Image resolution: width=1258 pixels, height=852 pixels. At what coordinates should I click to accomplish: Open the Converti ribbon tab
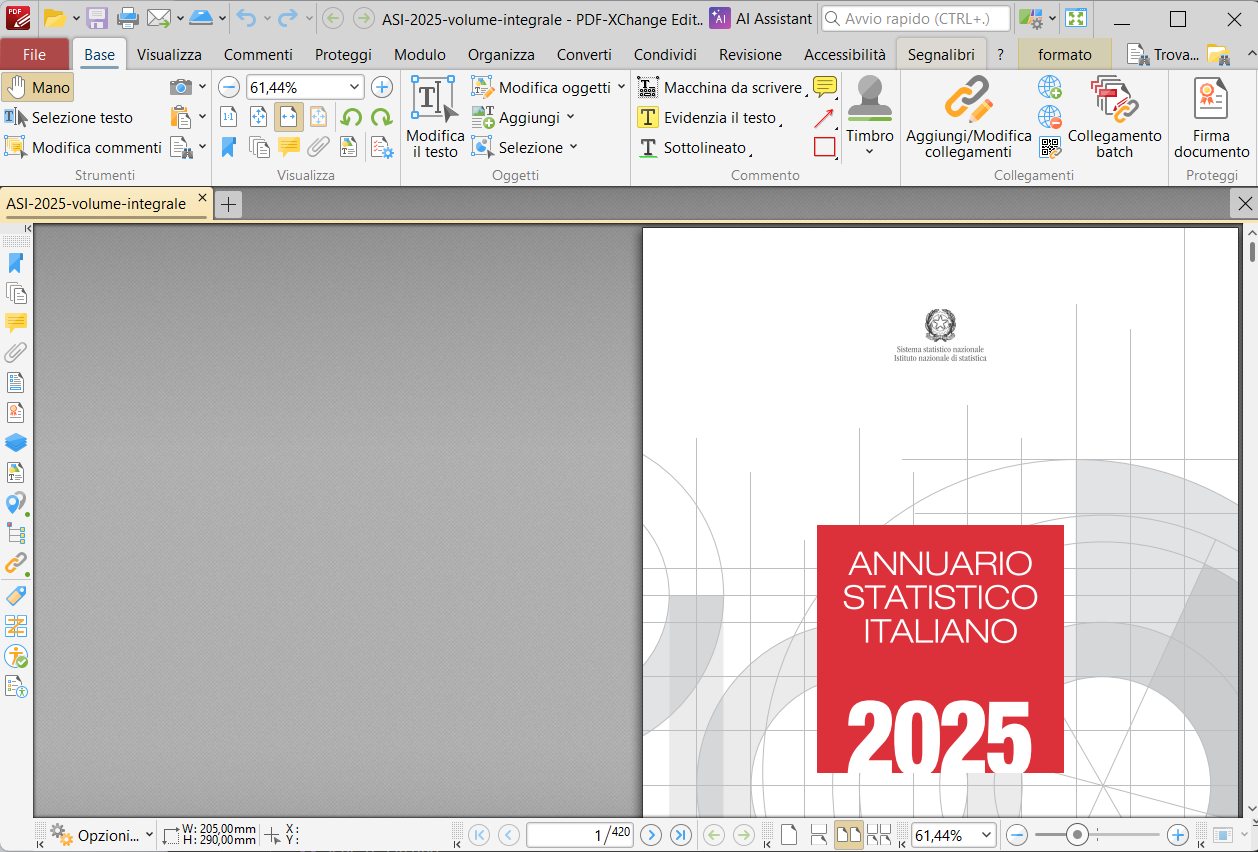[x=584, y=54]
